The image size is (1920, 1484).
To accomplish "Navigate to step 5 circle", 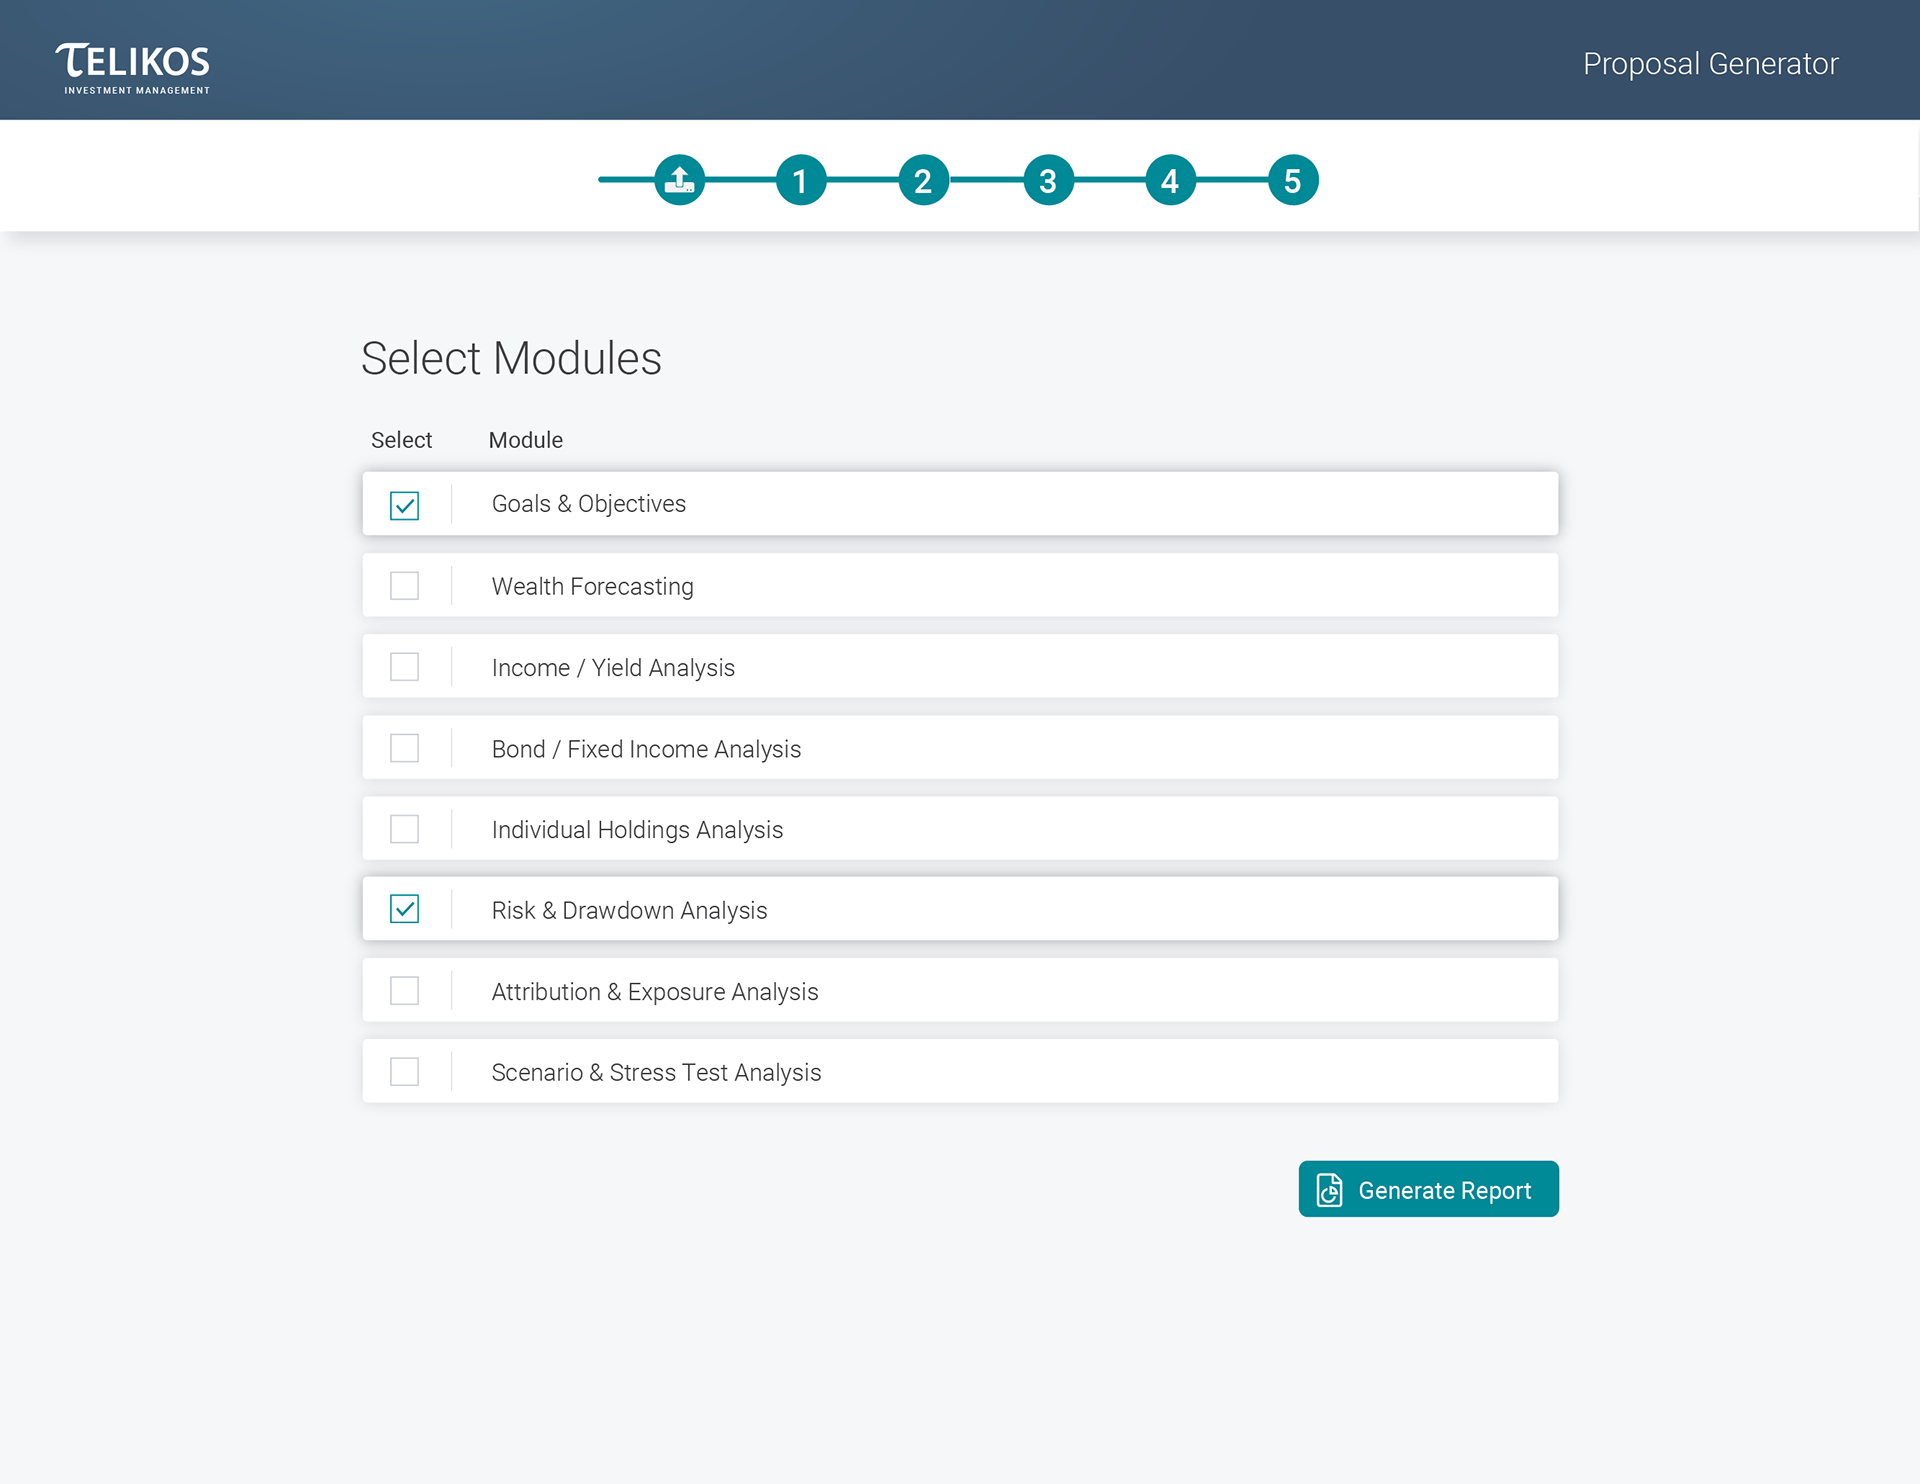I will (1293, 180).
